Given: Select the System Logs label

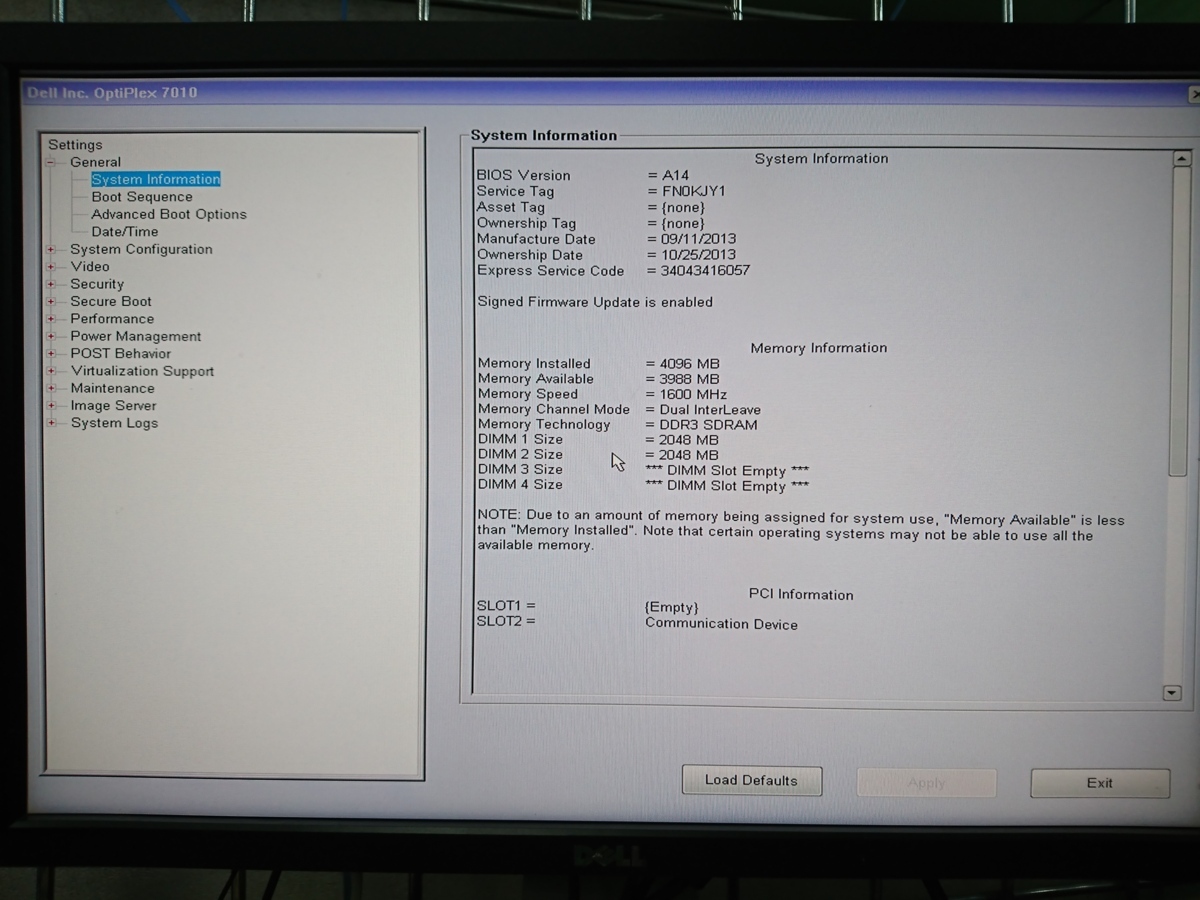Looking at the screenshot, I should coord(114,423).
